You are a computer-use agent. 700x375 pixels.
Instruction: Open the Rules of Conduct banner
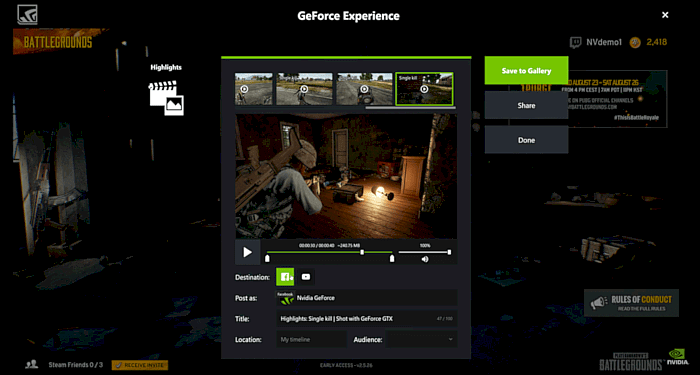tap(632, 303)
